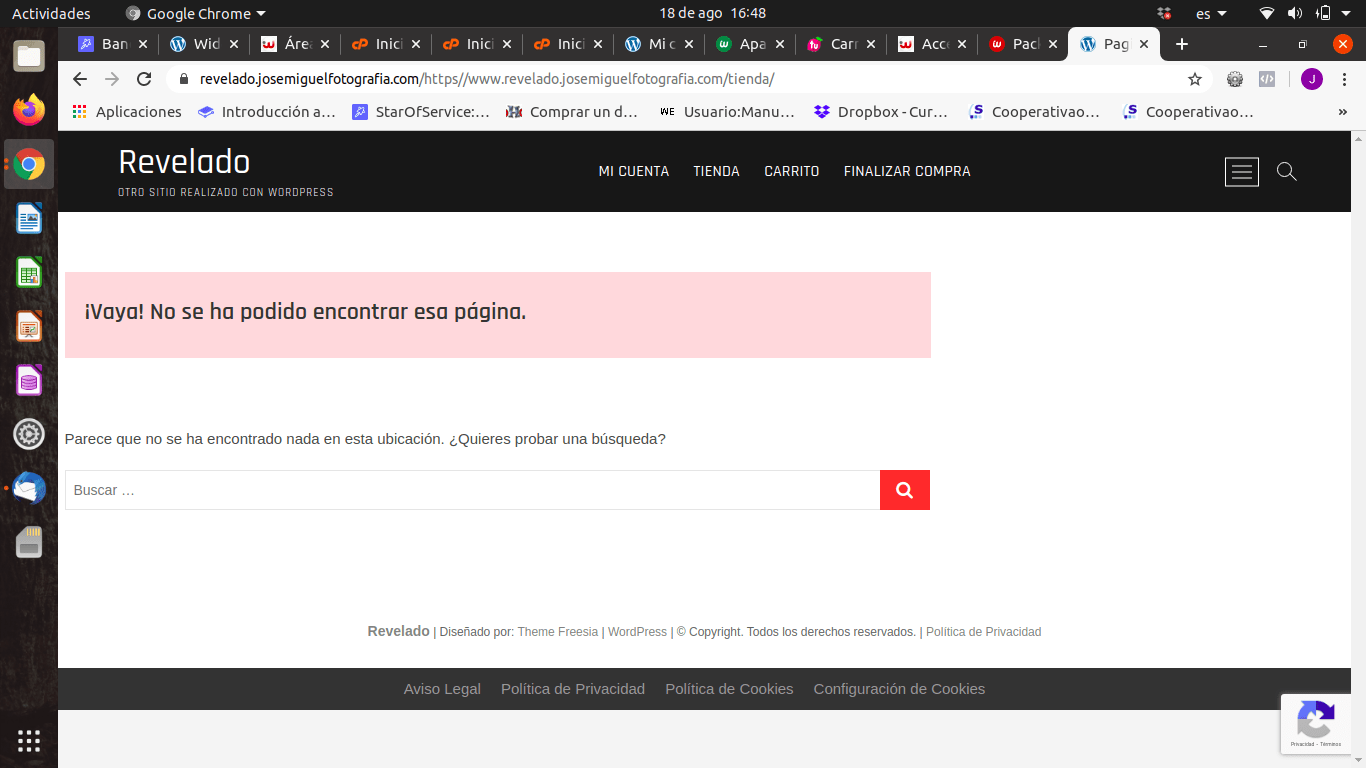Reload the current page

144,79
